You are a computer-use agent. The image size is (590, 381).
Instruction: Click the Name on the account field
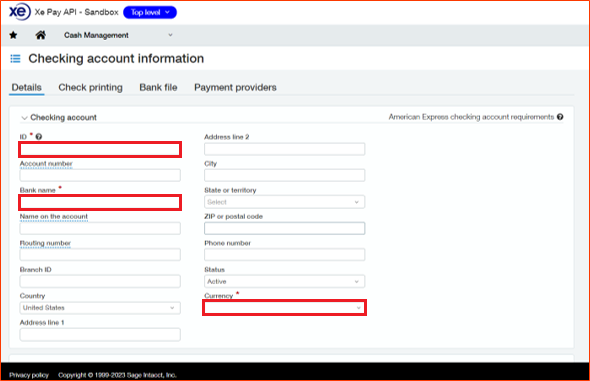click(100, 228)
